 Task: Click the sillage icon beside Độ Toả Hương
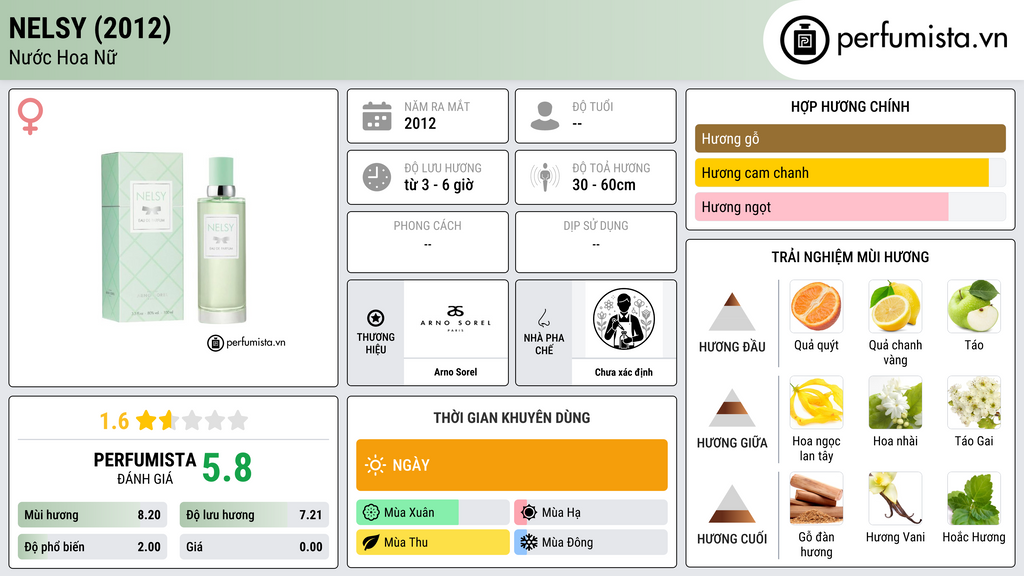click(545, 177)
